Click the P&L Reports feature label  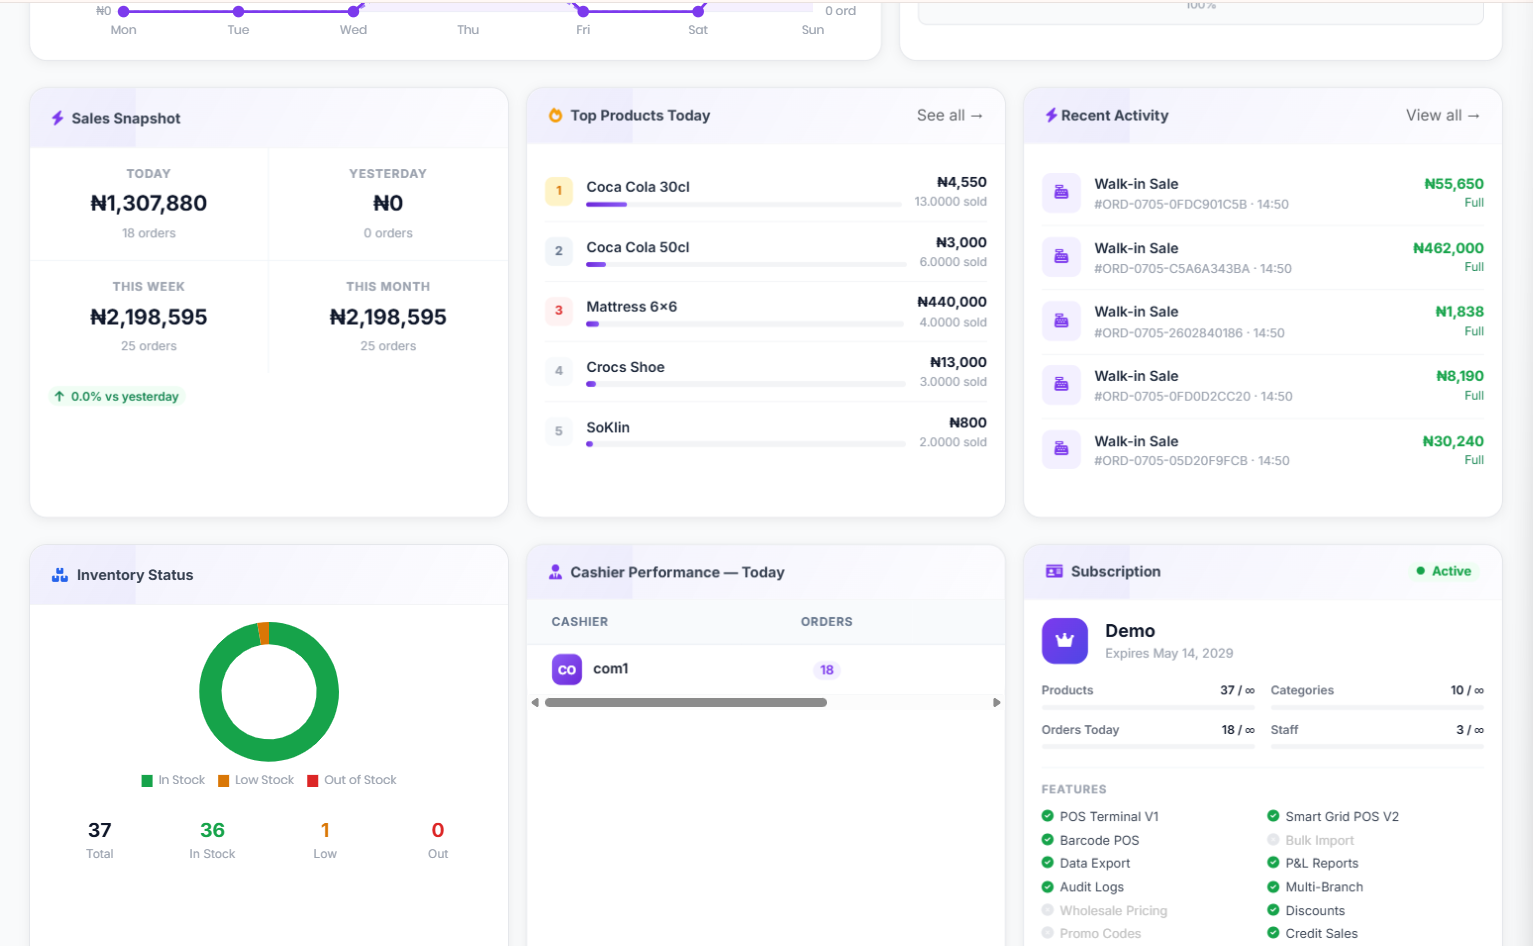(x=1322, y=863)
